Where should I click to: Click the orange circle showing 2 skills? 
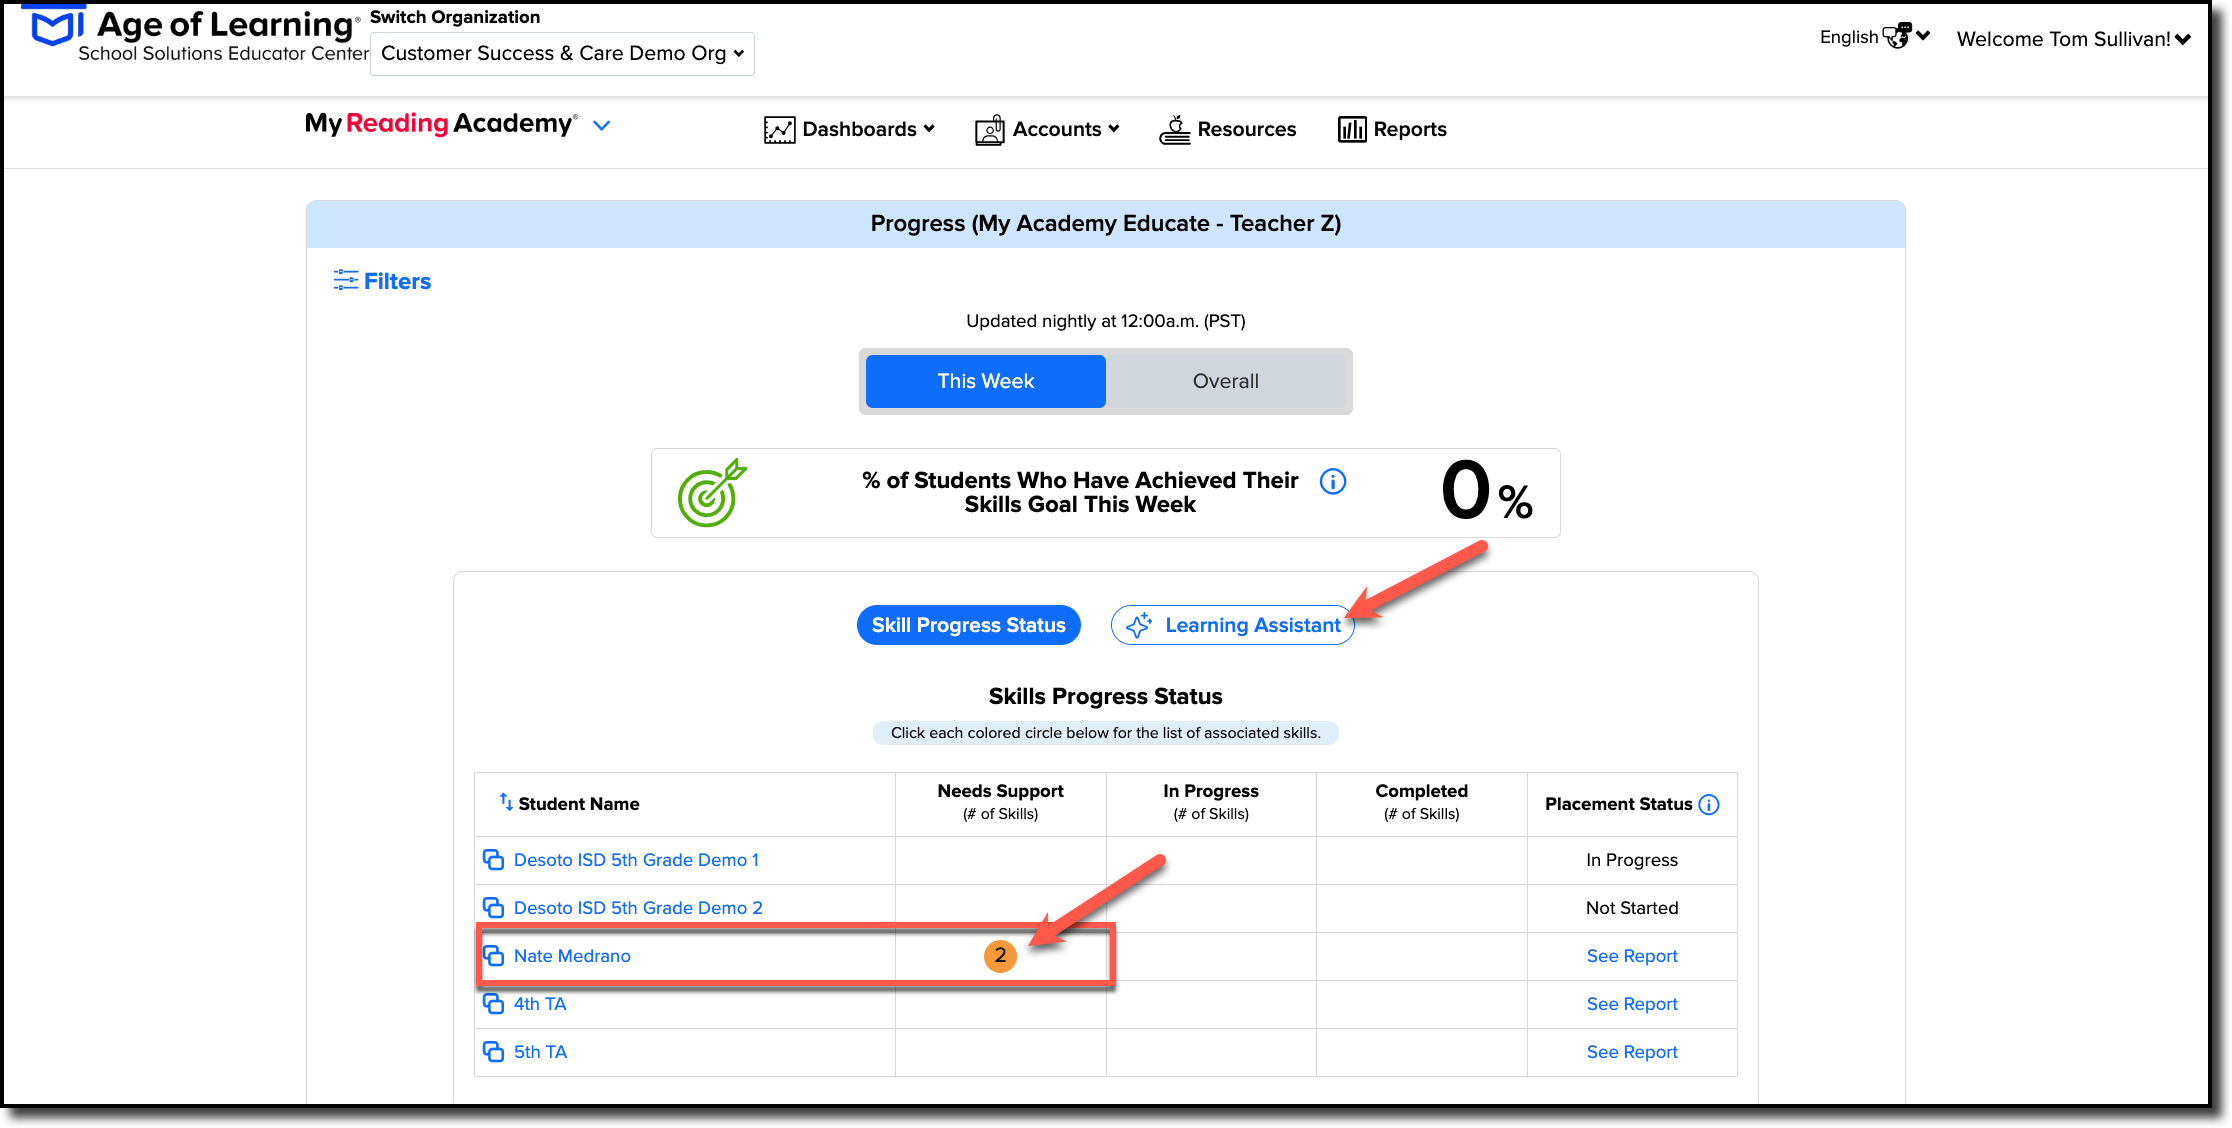[1000, 955]
